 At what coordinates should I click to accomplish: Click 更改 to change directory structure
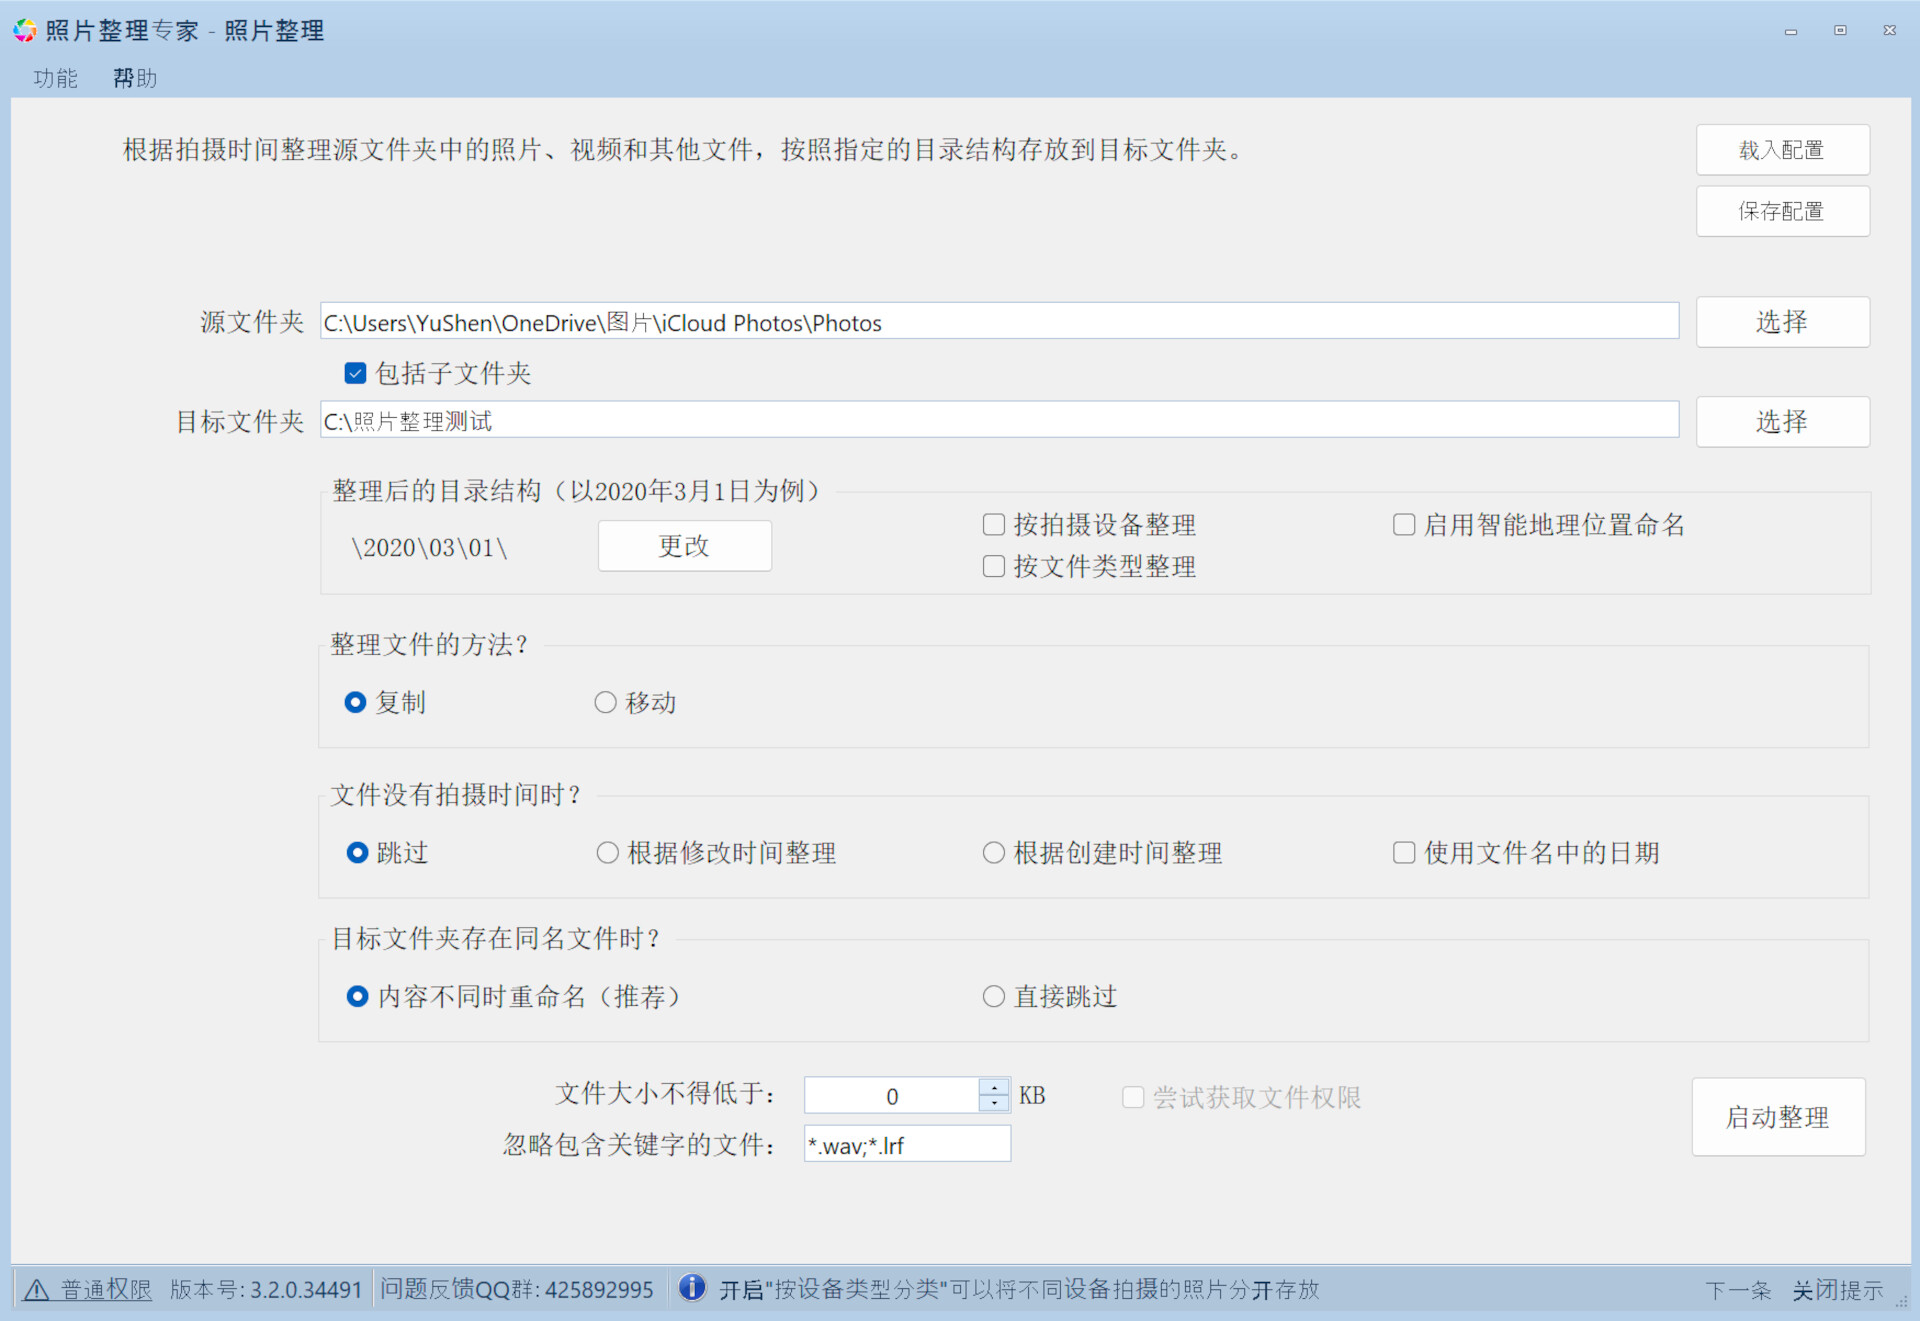683,546
